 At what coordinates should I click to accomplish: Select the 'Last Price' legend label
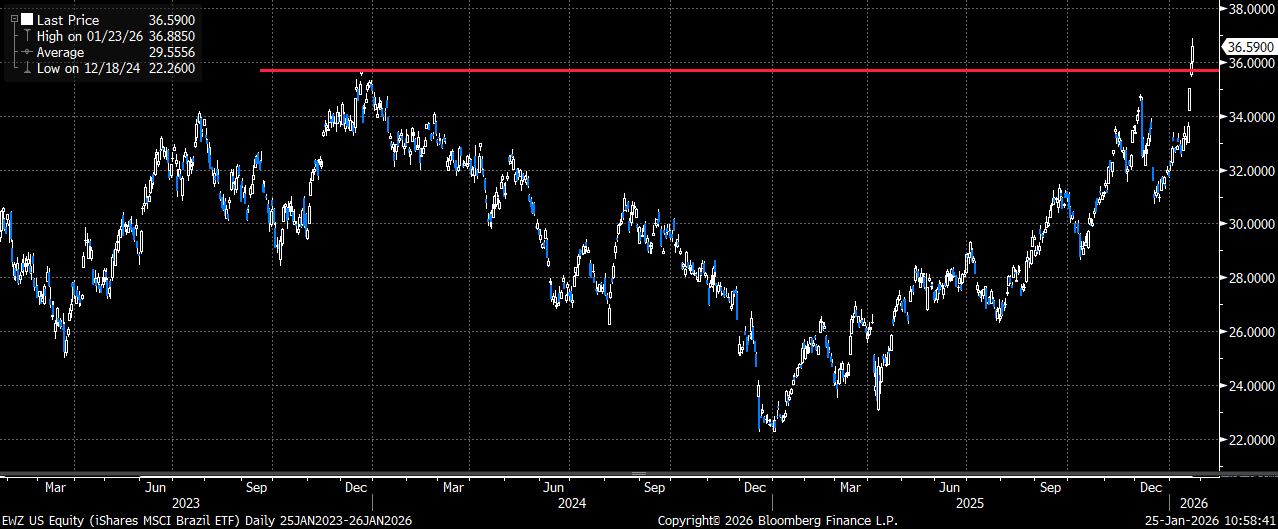(66, 19)
